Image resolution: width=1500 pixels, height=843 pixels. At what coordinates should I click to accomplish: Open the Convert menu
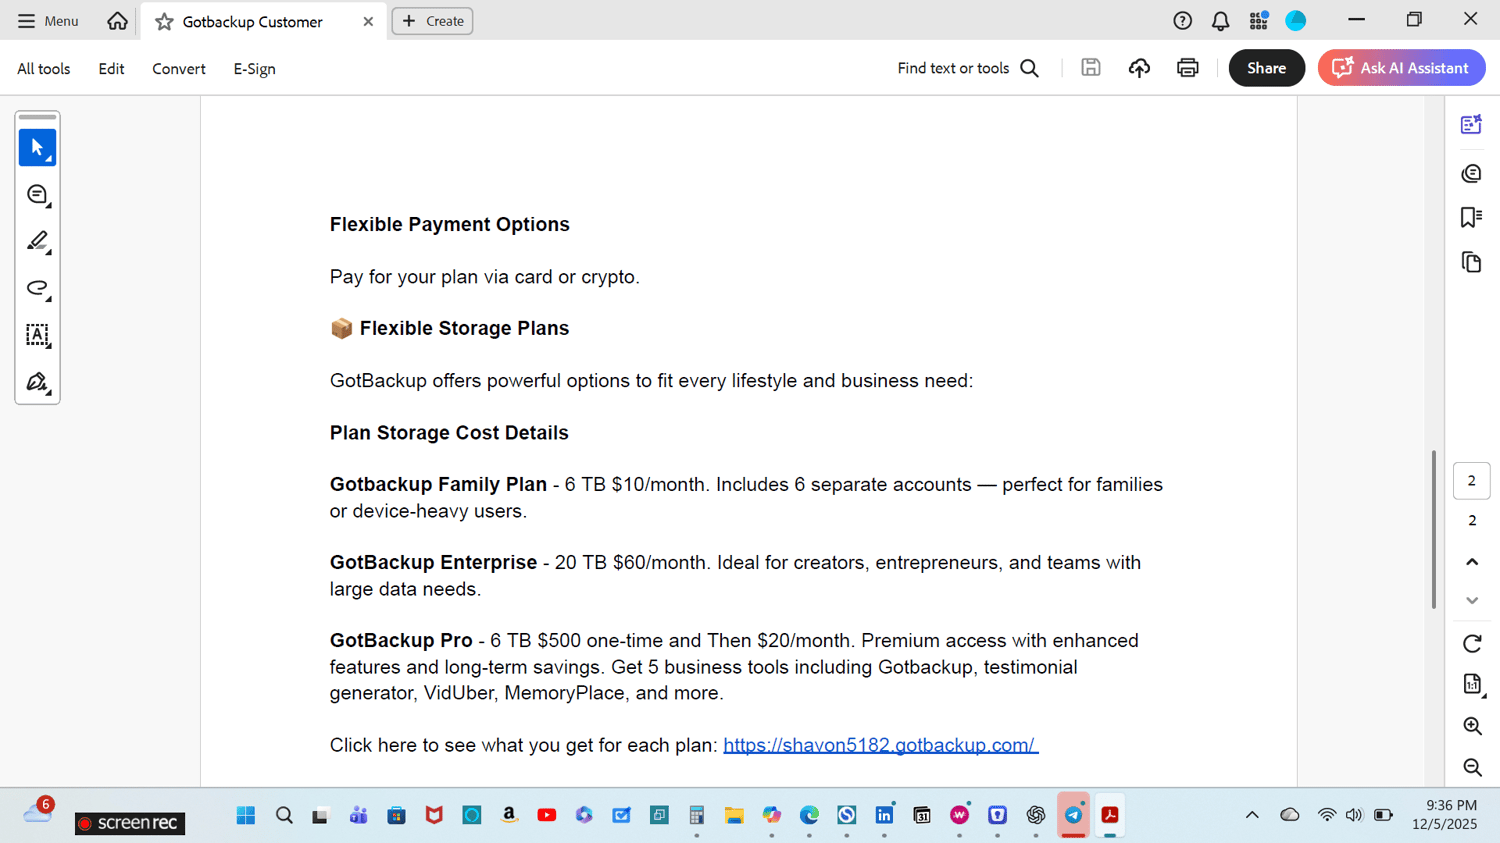tap(179, 69)
